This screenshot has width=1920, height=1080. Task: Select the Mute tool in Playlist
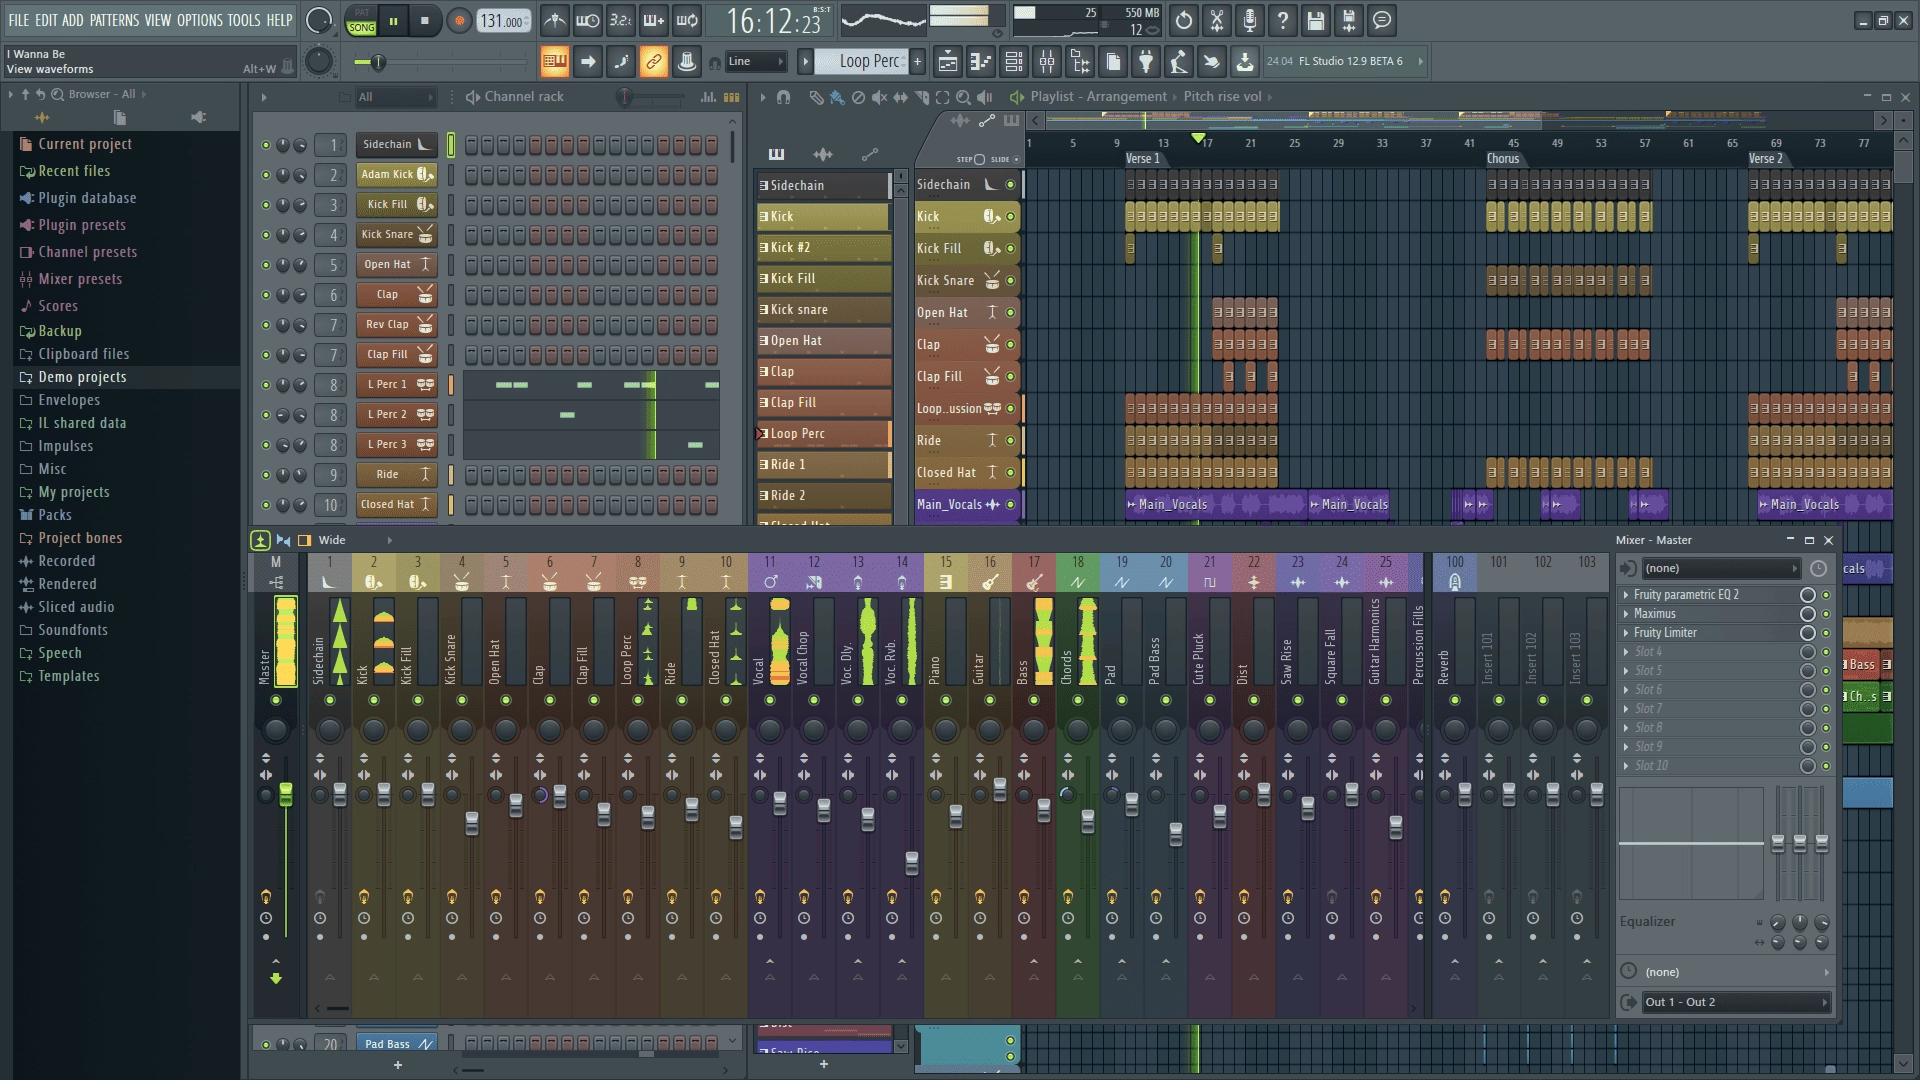point(879,97)
